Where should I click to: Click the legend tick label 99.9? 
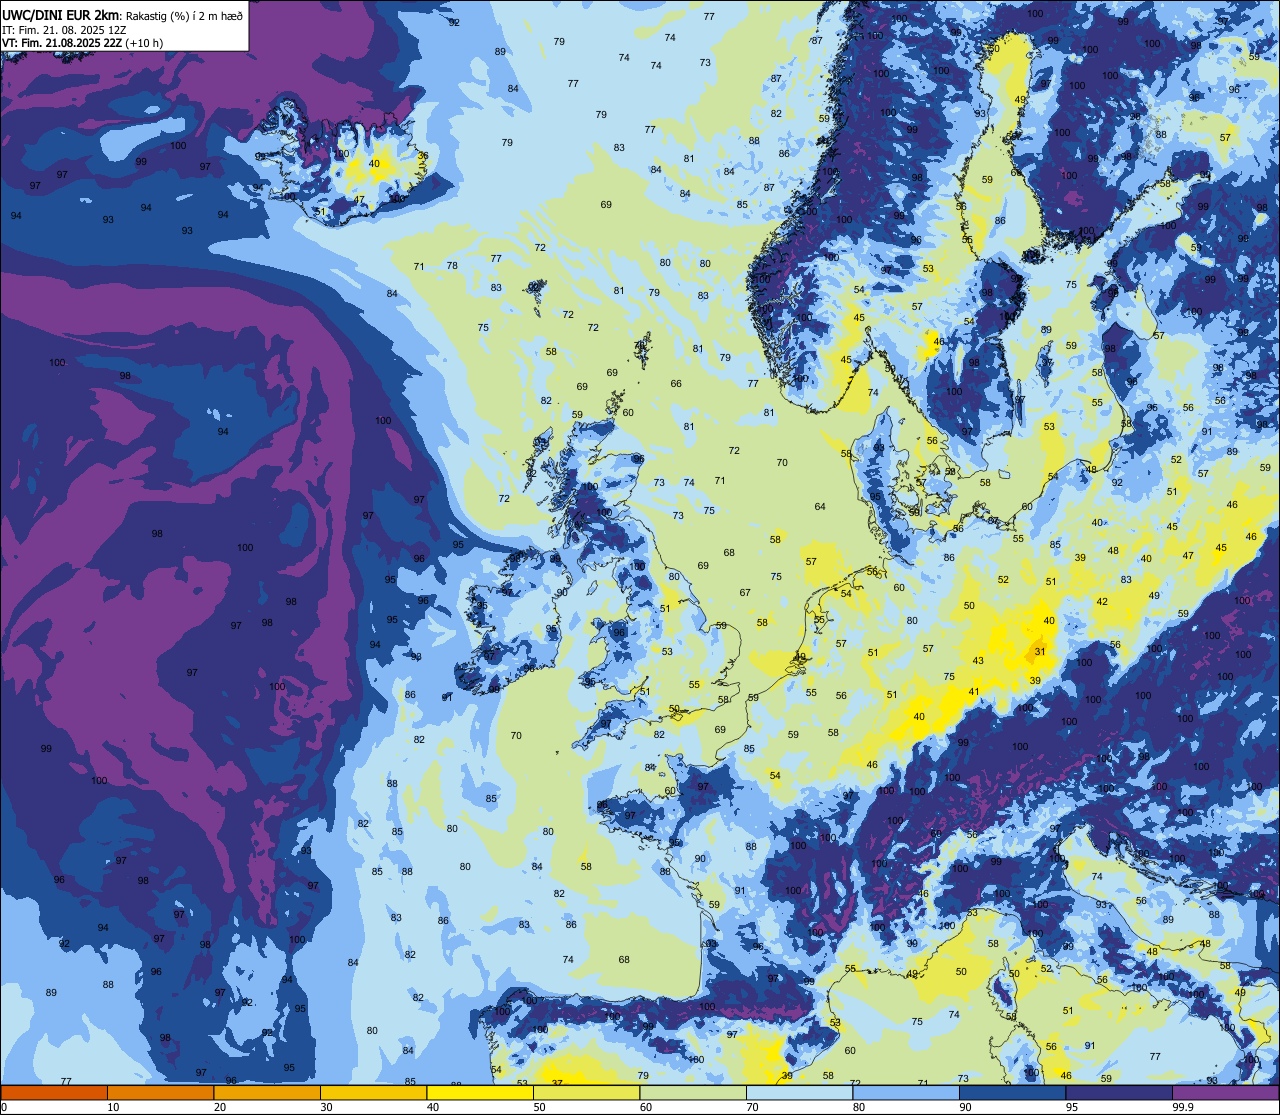point(1183,1107)
